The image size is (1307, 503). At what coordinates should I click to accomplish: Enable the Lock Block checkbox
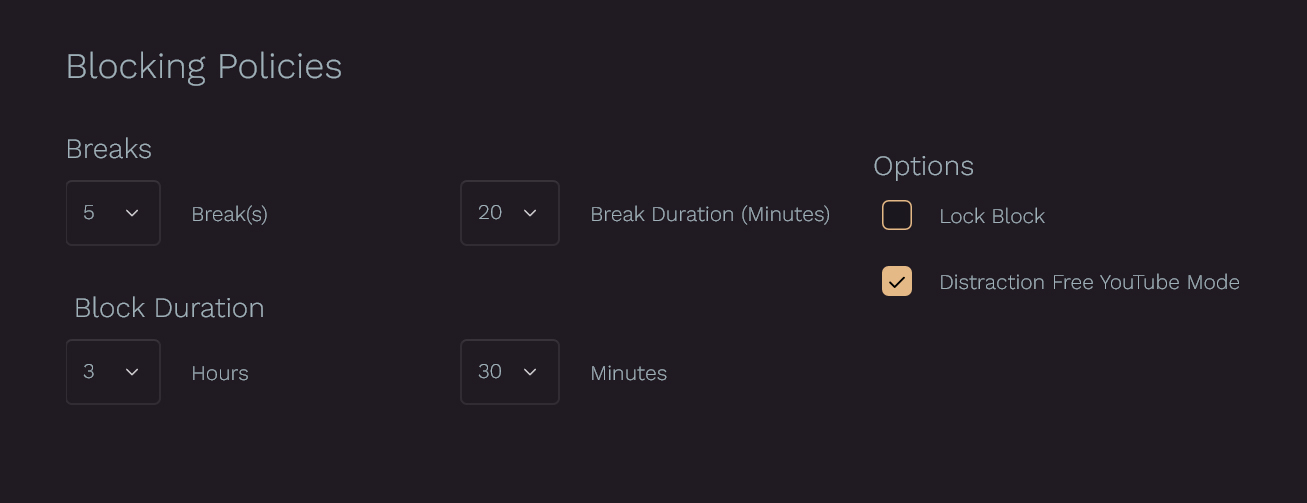coord(897,215)
